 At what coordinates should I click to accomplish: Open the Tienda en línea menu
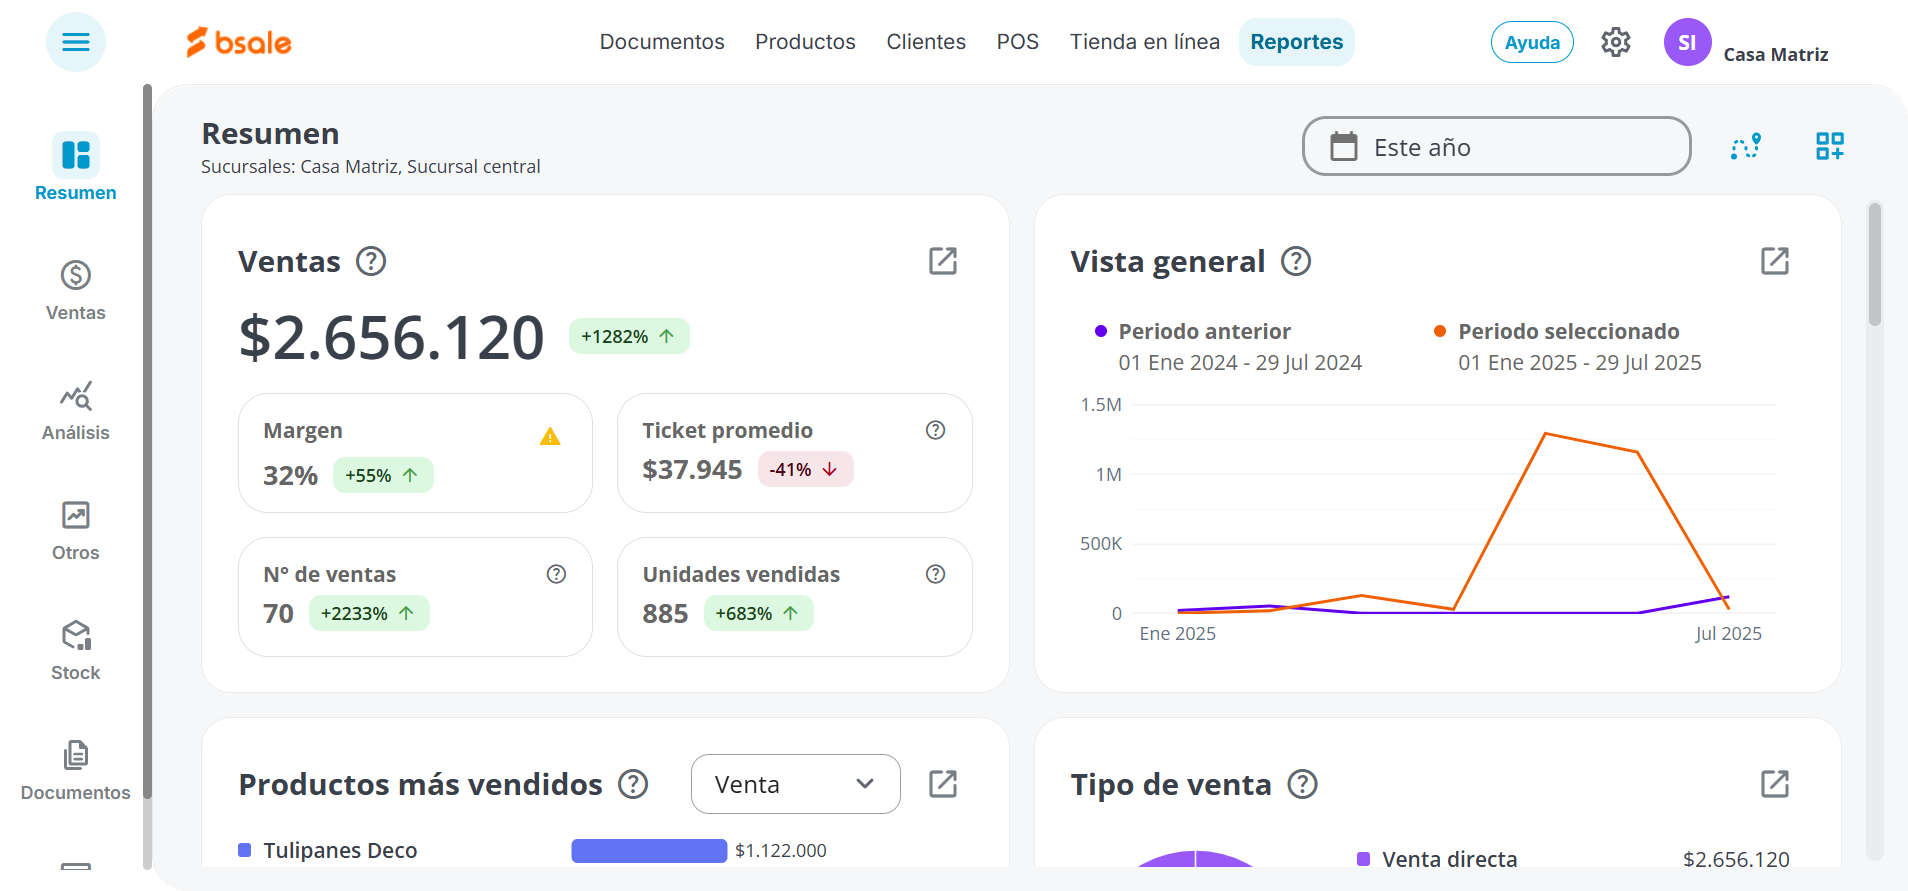click(1145, 42)
